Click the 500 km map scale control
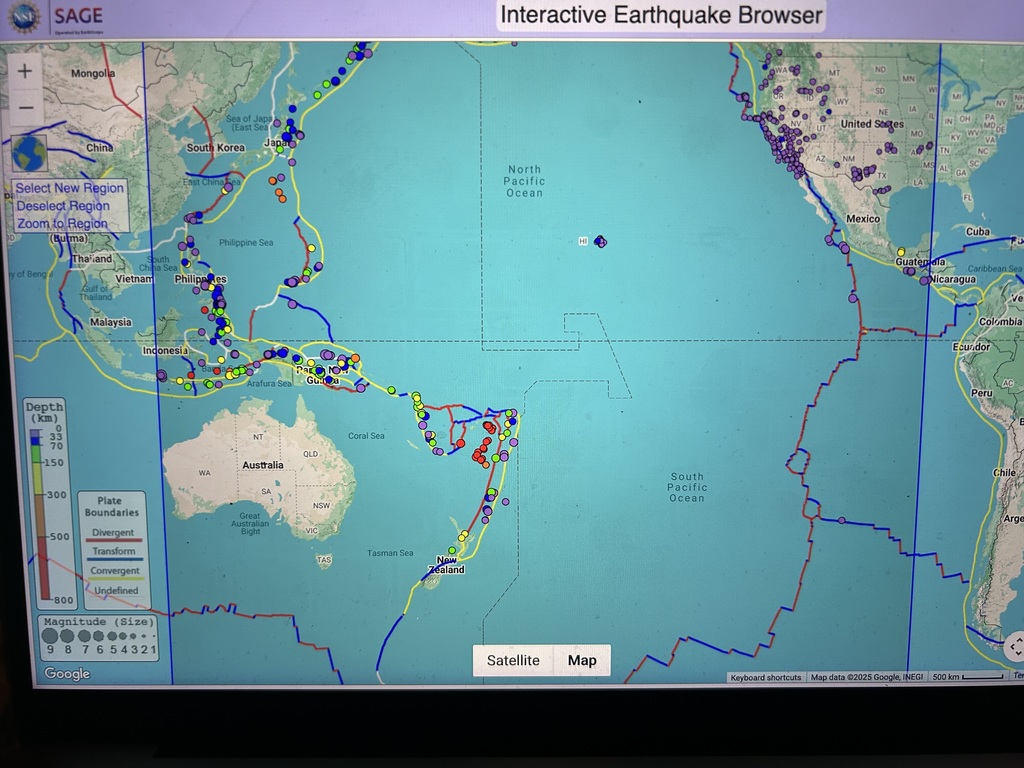This screenshot has width=1024, height=768. [x=966, y=677]
